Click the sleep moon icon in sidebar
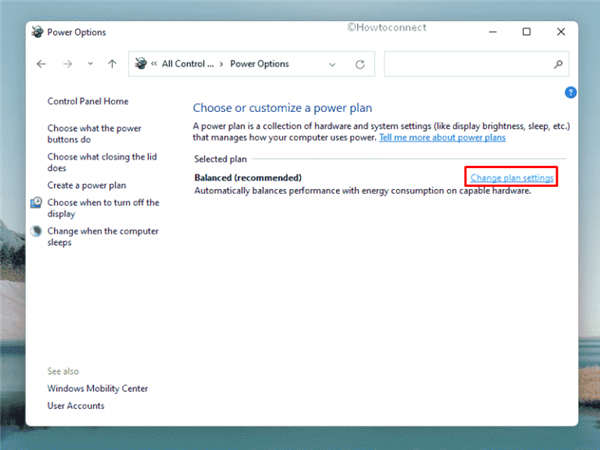 (36, 231)
